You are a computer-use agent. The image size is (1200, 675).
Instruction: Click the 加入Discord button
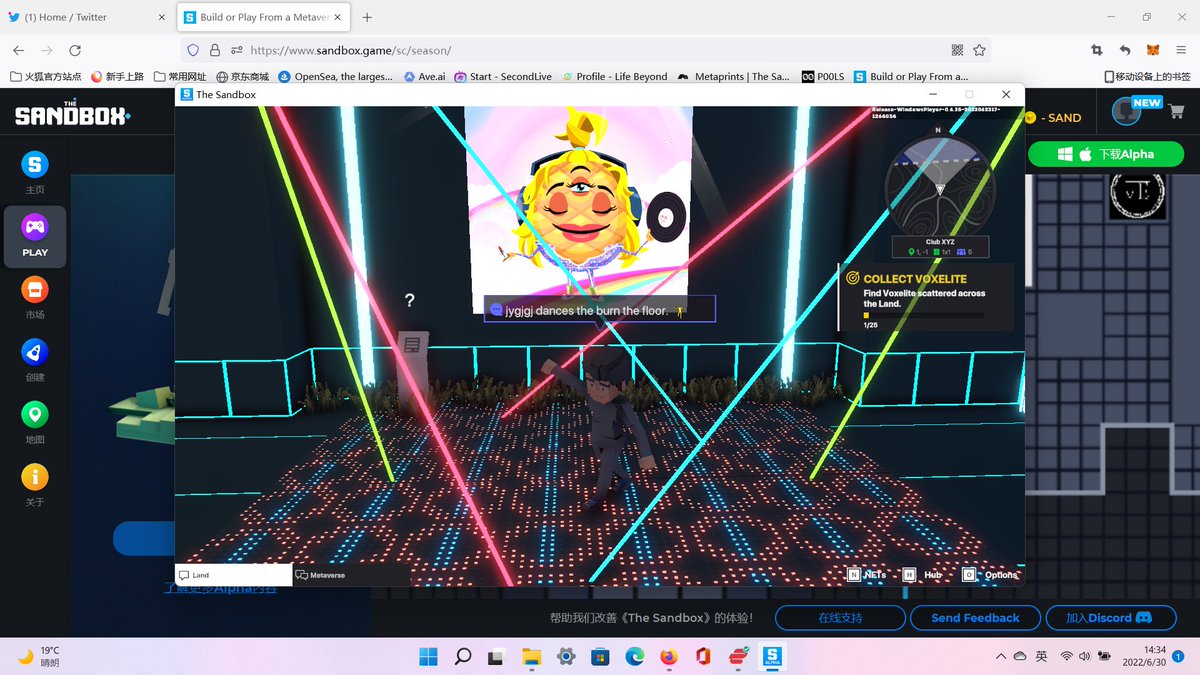pos(1110,618)
